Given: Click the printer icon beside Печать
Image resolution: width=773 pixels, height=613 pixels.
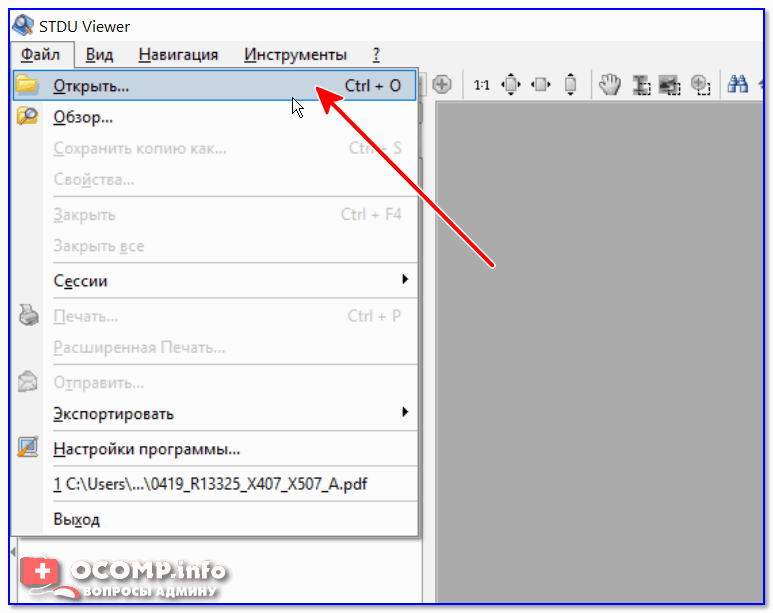Looking at the screenshot, I should [28, 315].
